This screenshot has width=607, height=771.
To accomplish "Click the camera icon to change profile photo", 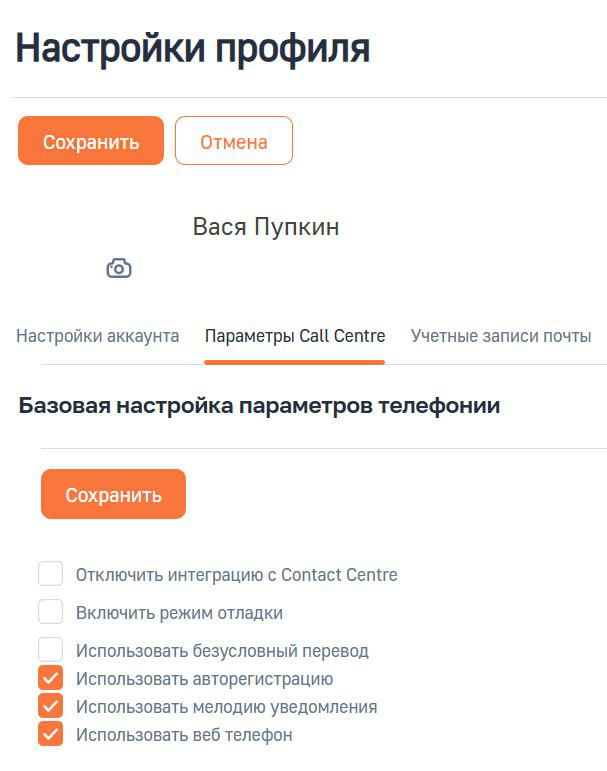I will pos(119,268).
